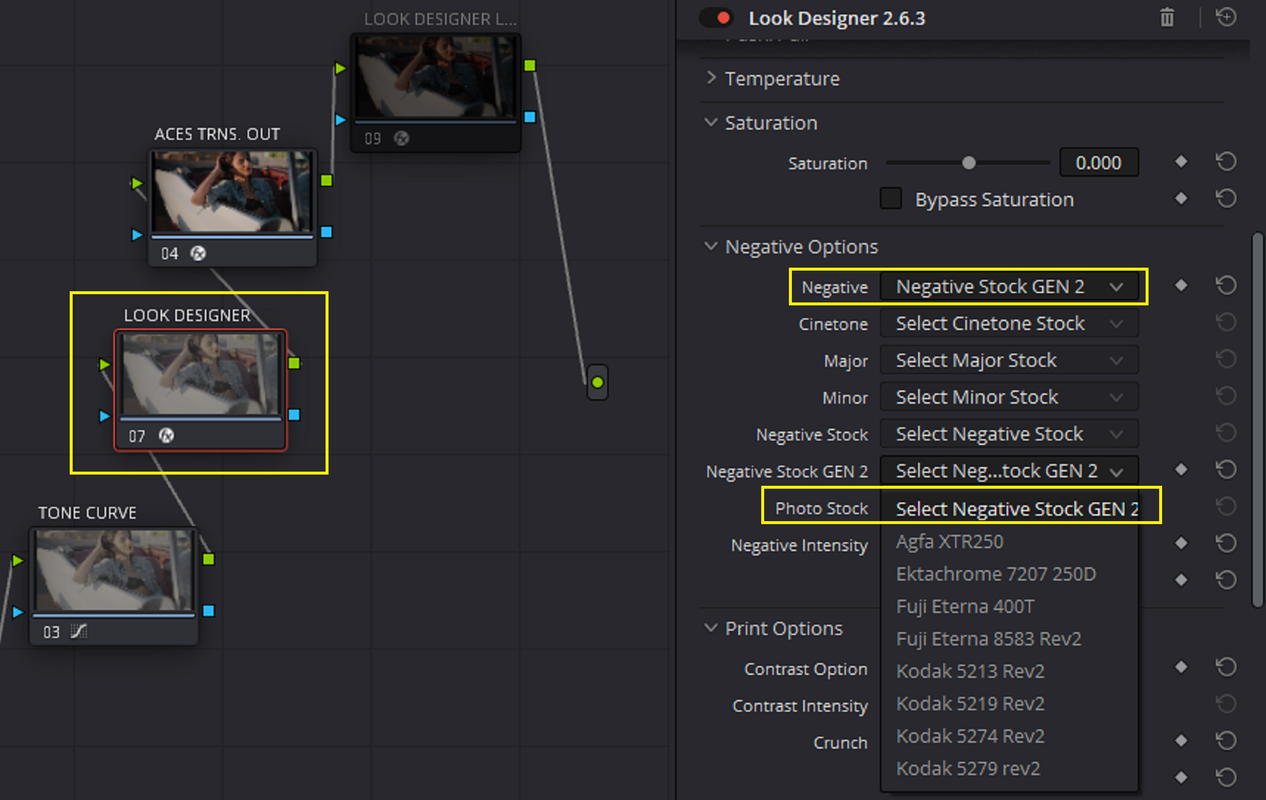1266x800 pixels.
Task: Reset the Contrast Option setting
Action: coord(1226,668)
